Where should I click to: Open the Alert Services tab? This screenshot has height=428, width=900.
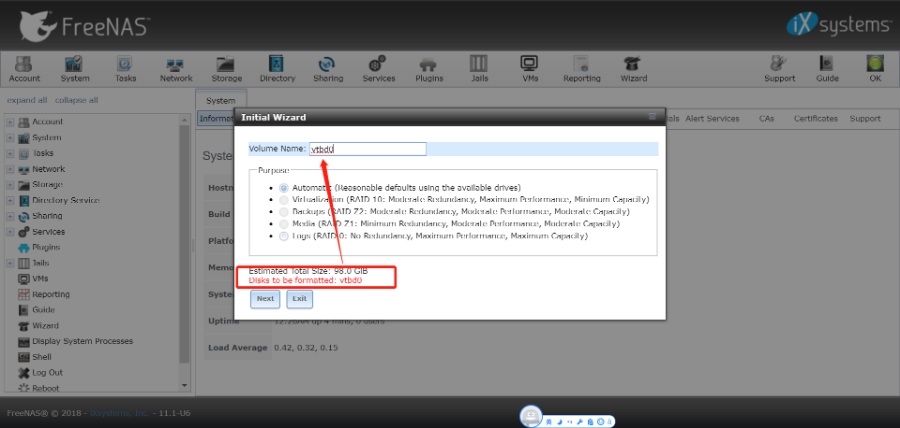click(712, 119)
